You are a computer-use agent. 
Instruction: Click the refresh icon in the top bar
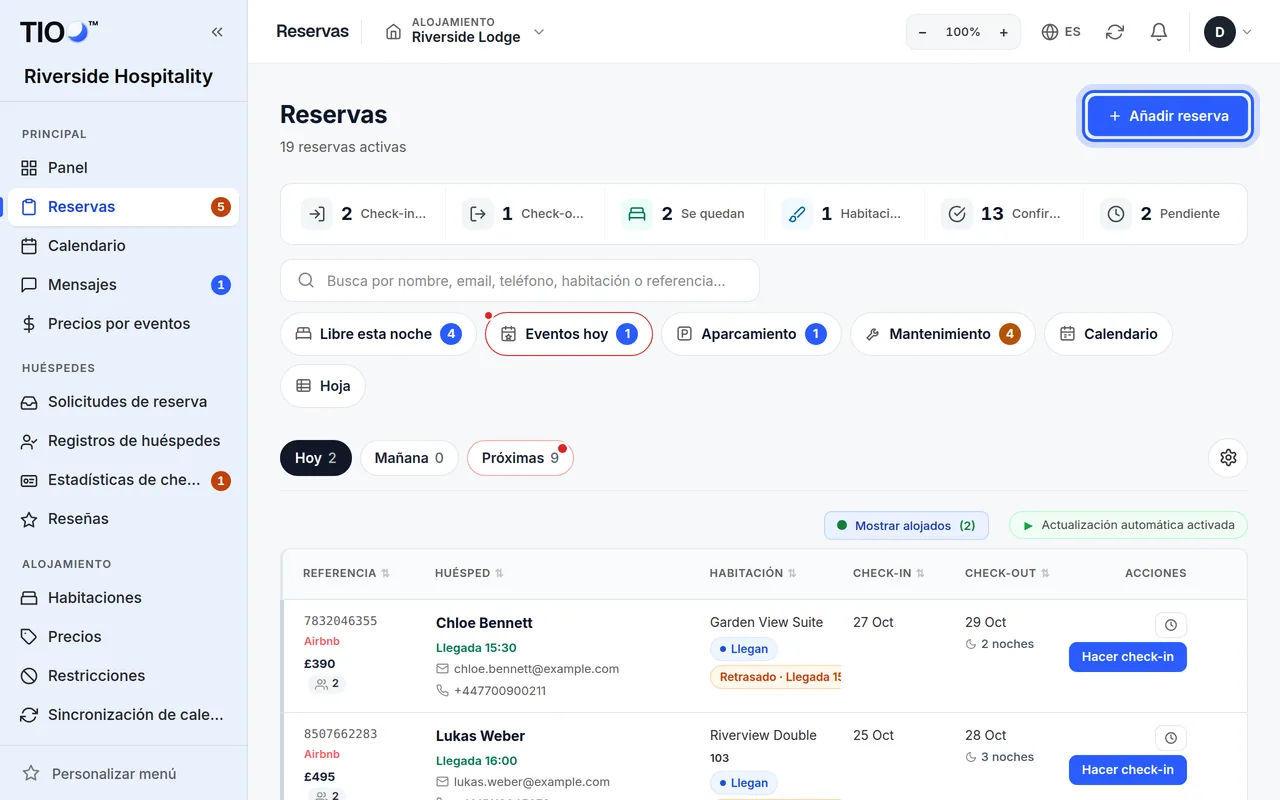coord(1115,32)
